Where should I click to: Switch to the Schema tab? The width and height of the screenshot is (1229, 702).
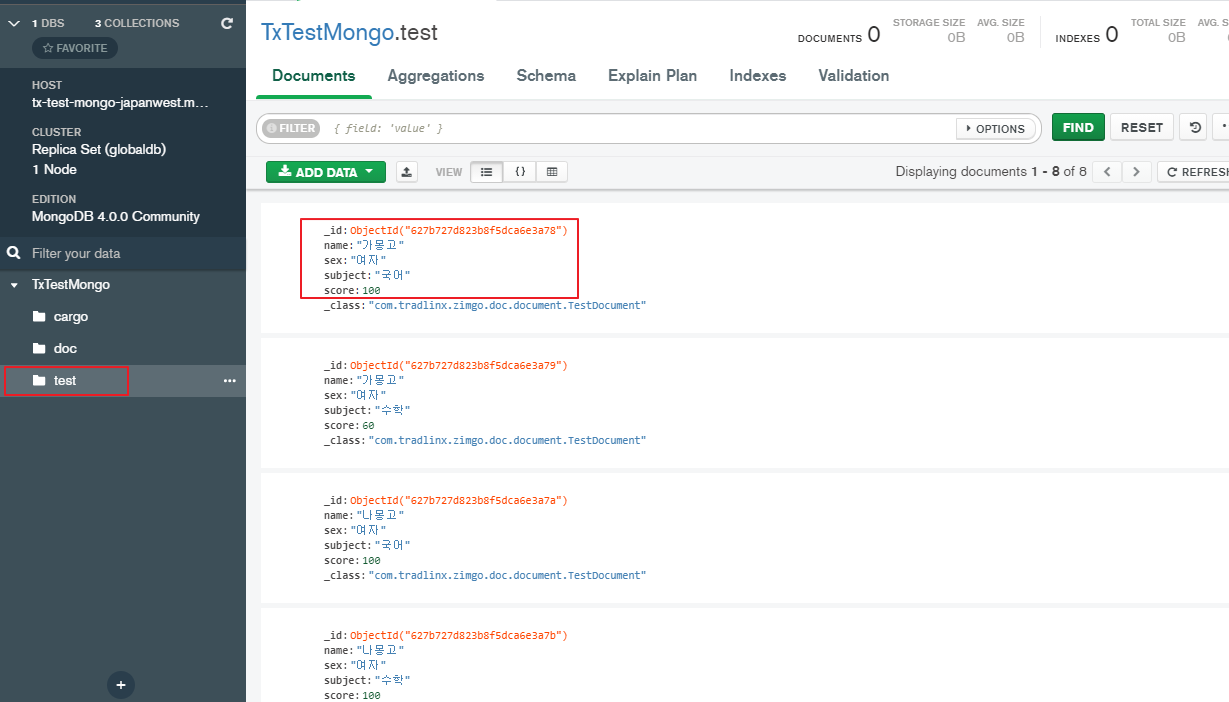coord(546,76)
